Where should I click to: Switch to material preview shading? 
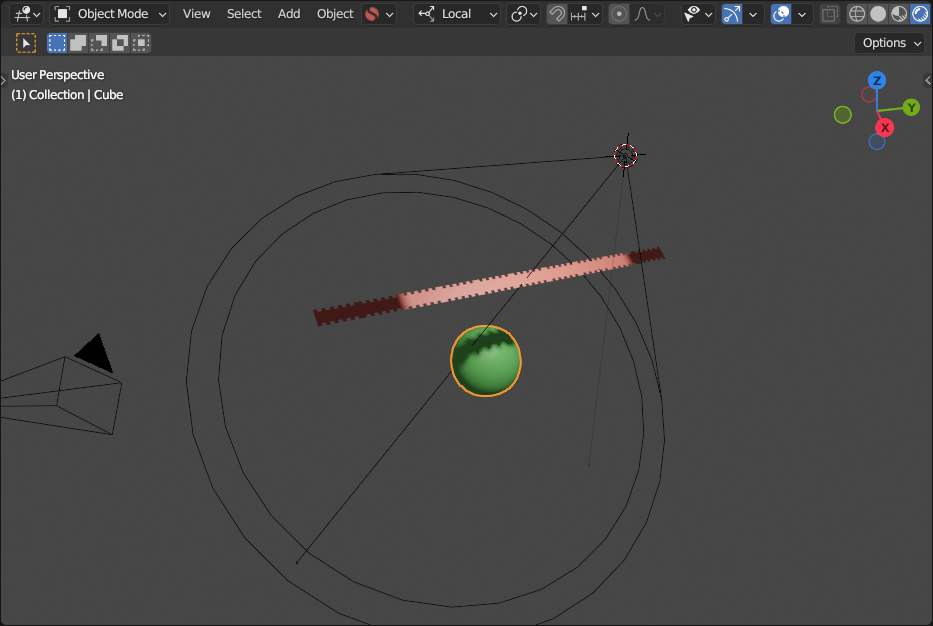(x=899, y=14)
